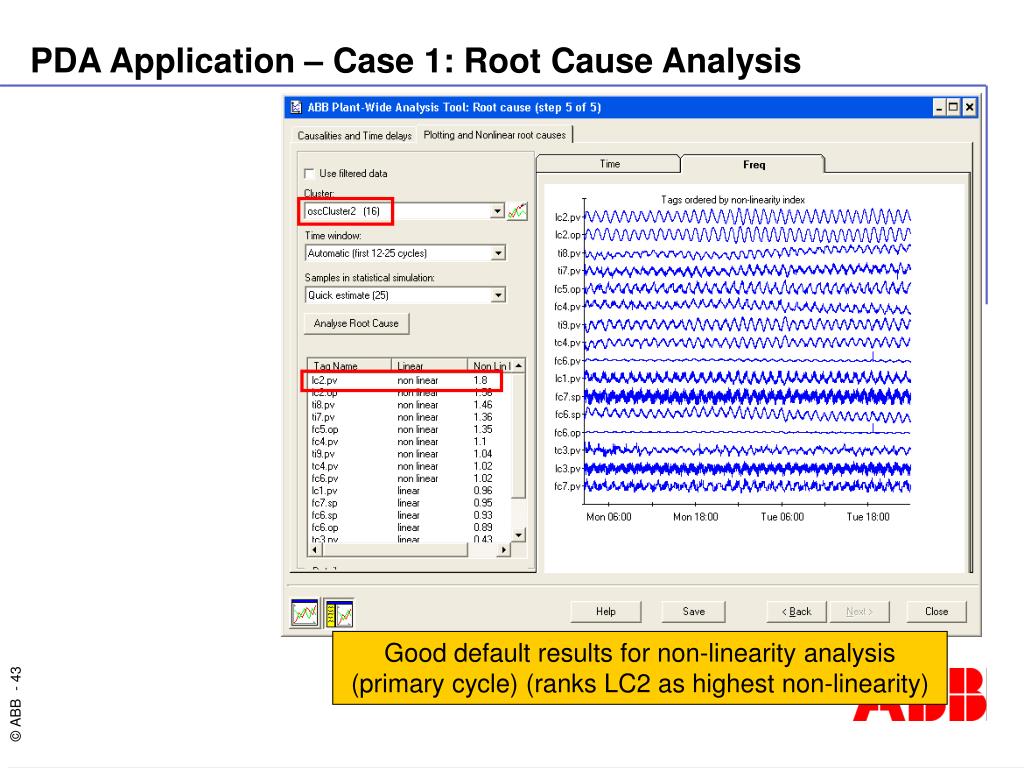
Task: Click horizontal scrollbar right arrow under tag list
Action: 503,550
